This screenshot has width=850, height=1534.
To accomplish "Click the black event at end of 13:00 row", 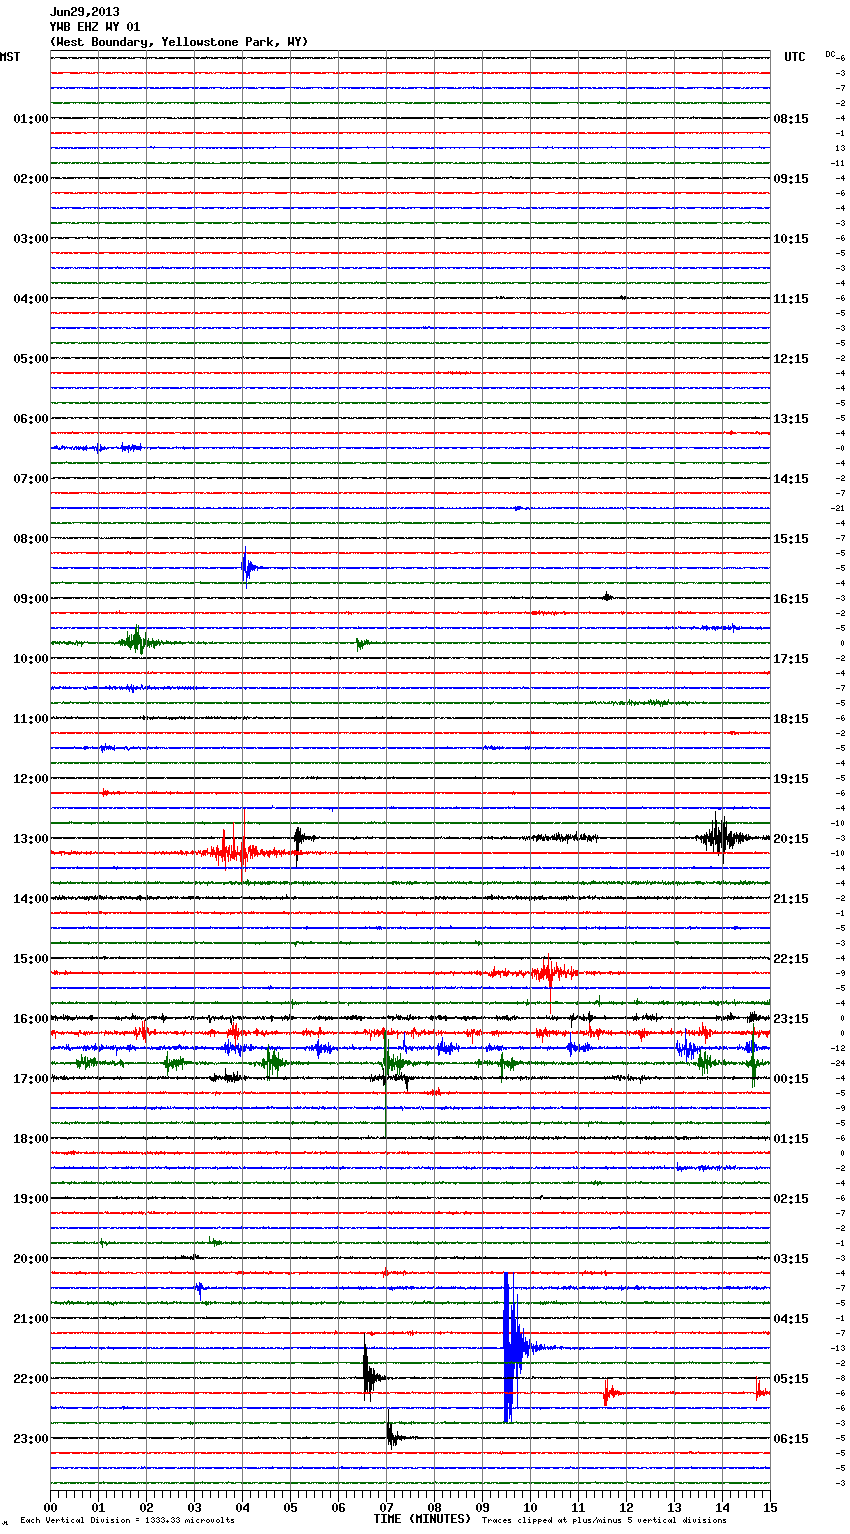I will point(719,837).
